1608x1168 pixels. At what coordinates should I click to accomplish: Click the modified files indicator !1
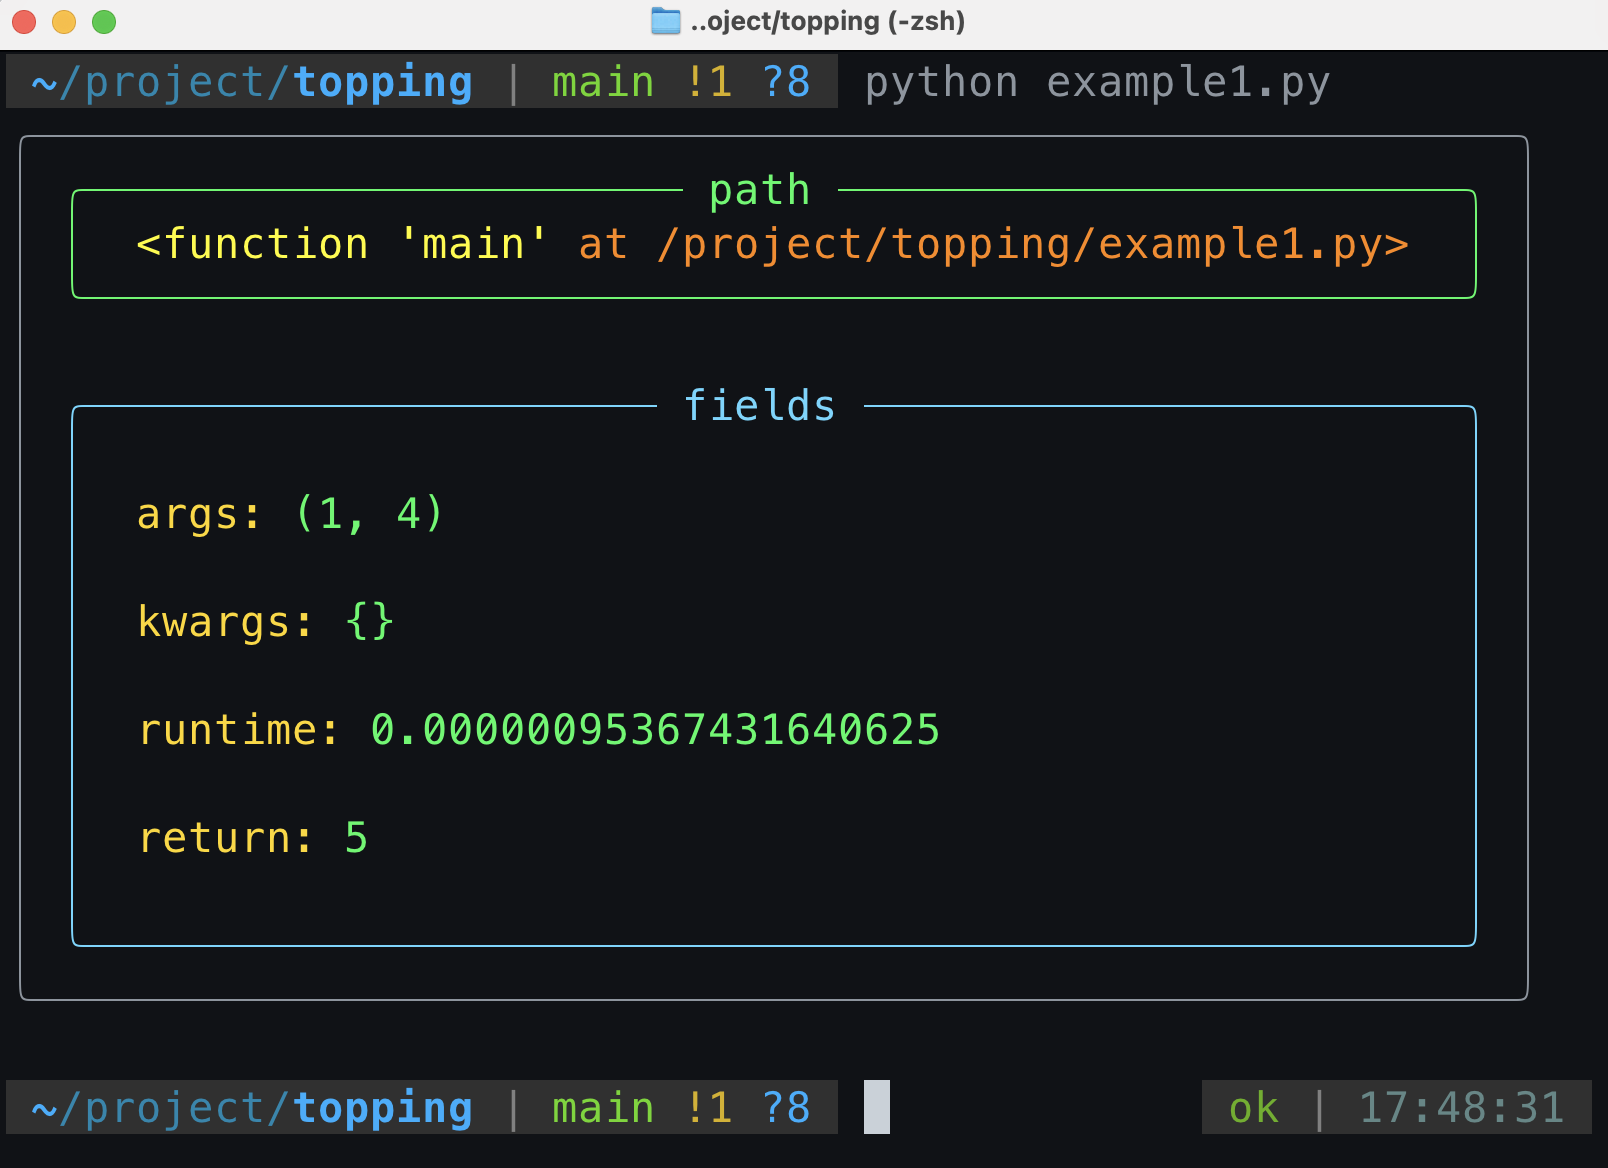712,82
